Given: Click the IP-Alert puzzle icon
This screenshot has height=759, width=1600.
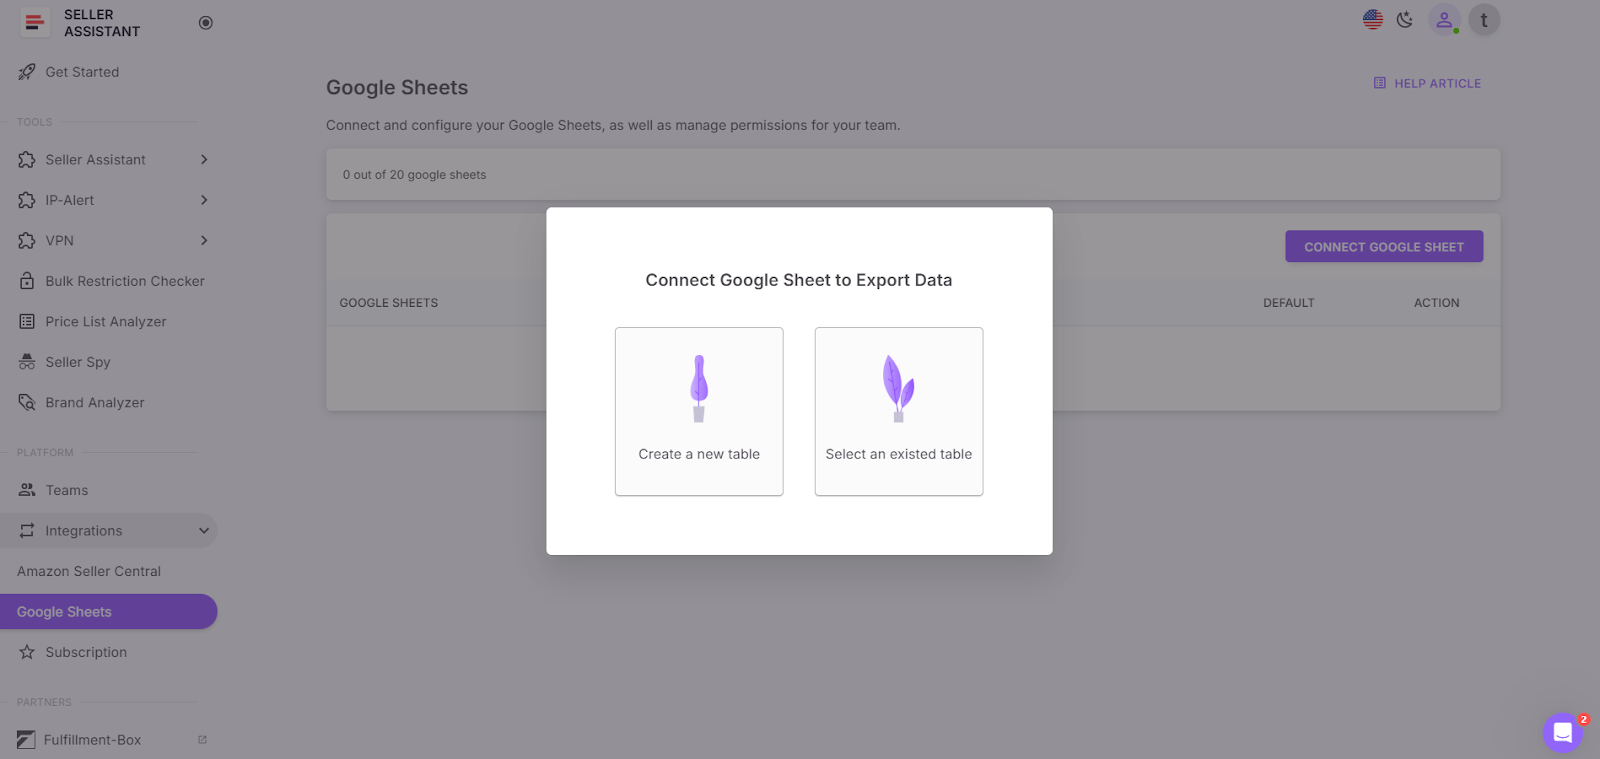Looking at the screenshot, I should (27, 200).
